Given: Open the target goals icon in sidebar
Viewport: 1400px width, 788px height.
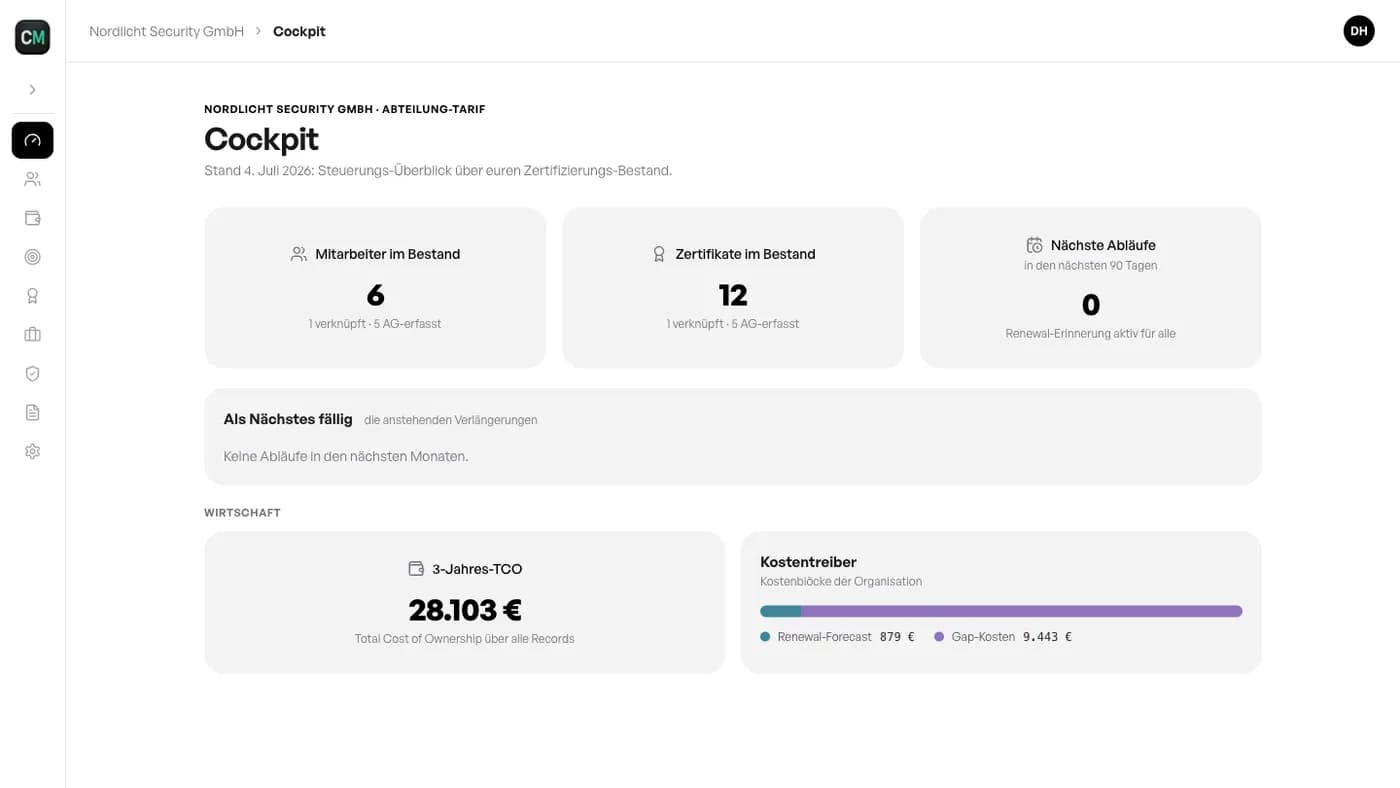Looking at the screenshot, I should point(32,257).
